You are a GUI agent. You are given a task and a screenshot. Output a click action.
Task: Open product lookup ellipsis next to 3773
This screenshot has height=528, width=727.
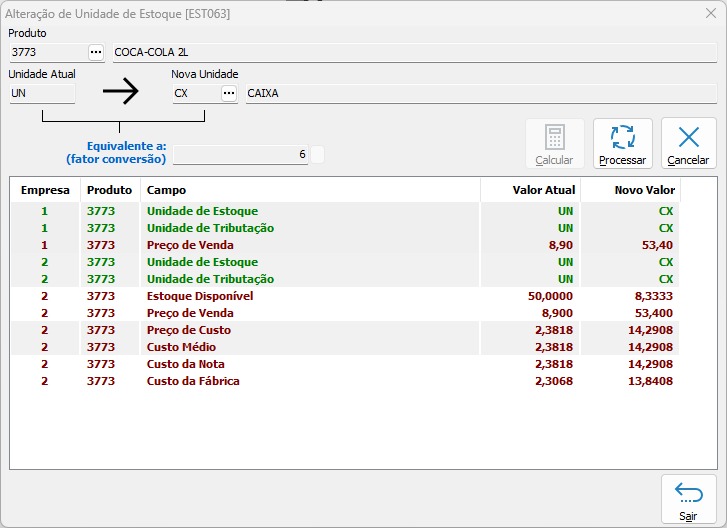click(96, 52)
